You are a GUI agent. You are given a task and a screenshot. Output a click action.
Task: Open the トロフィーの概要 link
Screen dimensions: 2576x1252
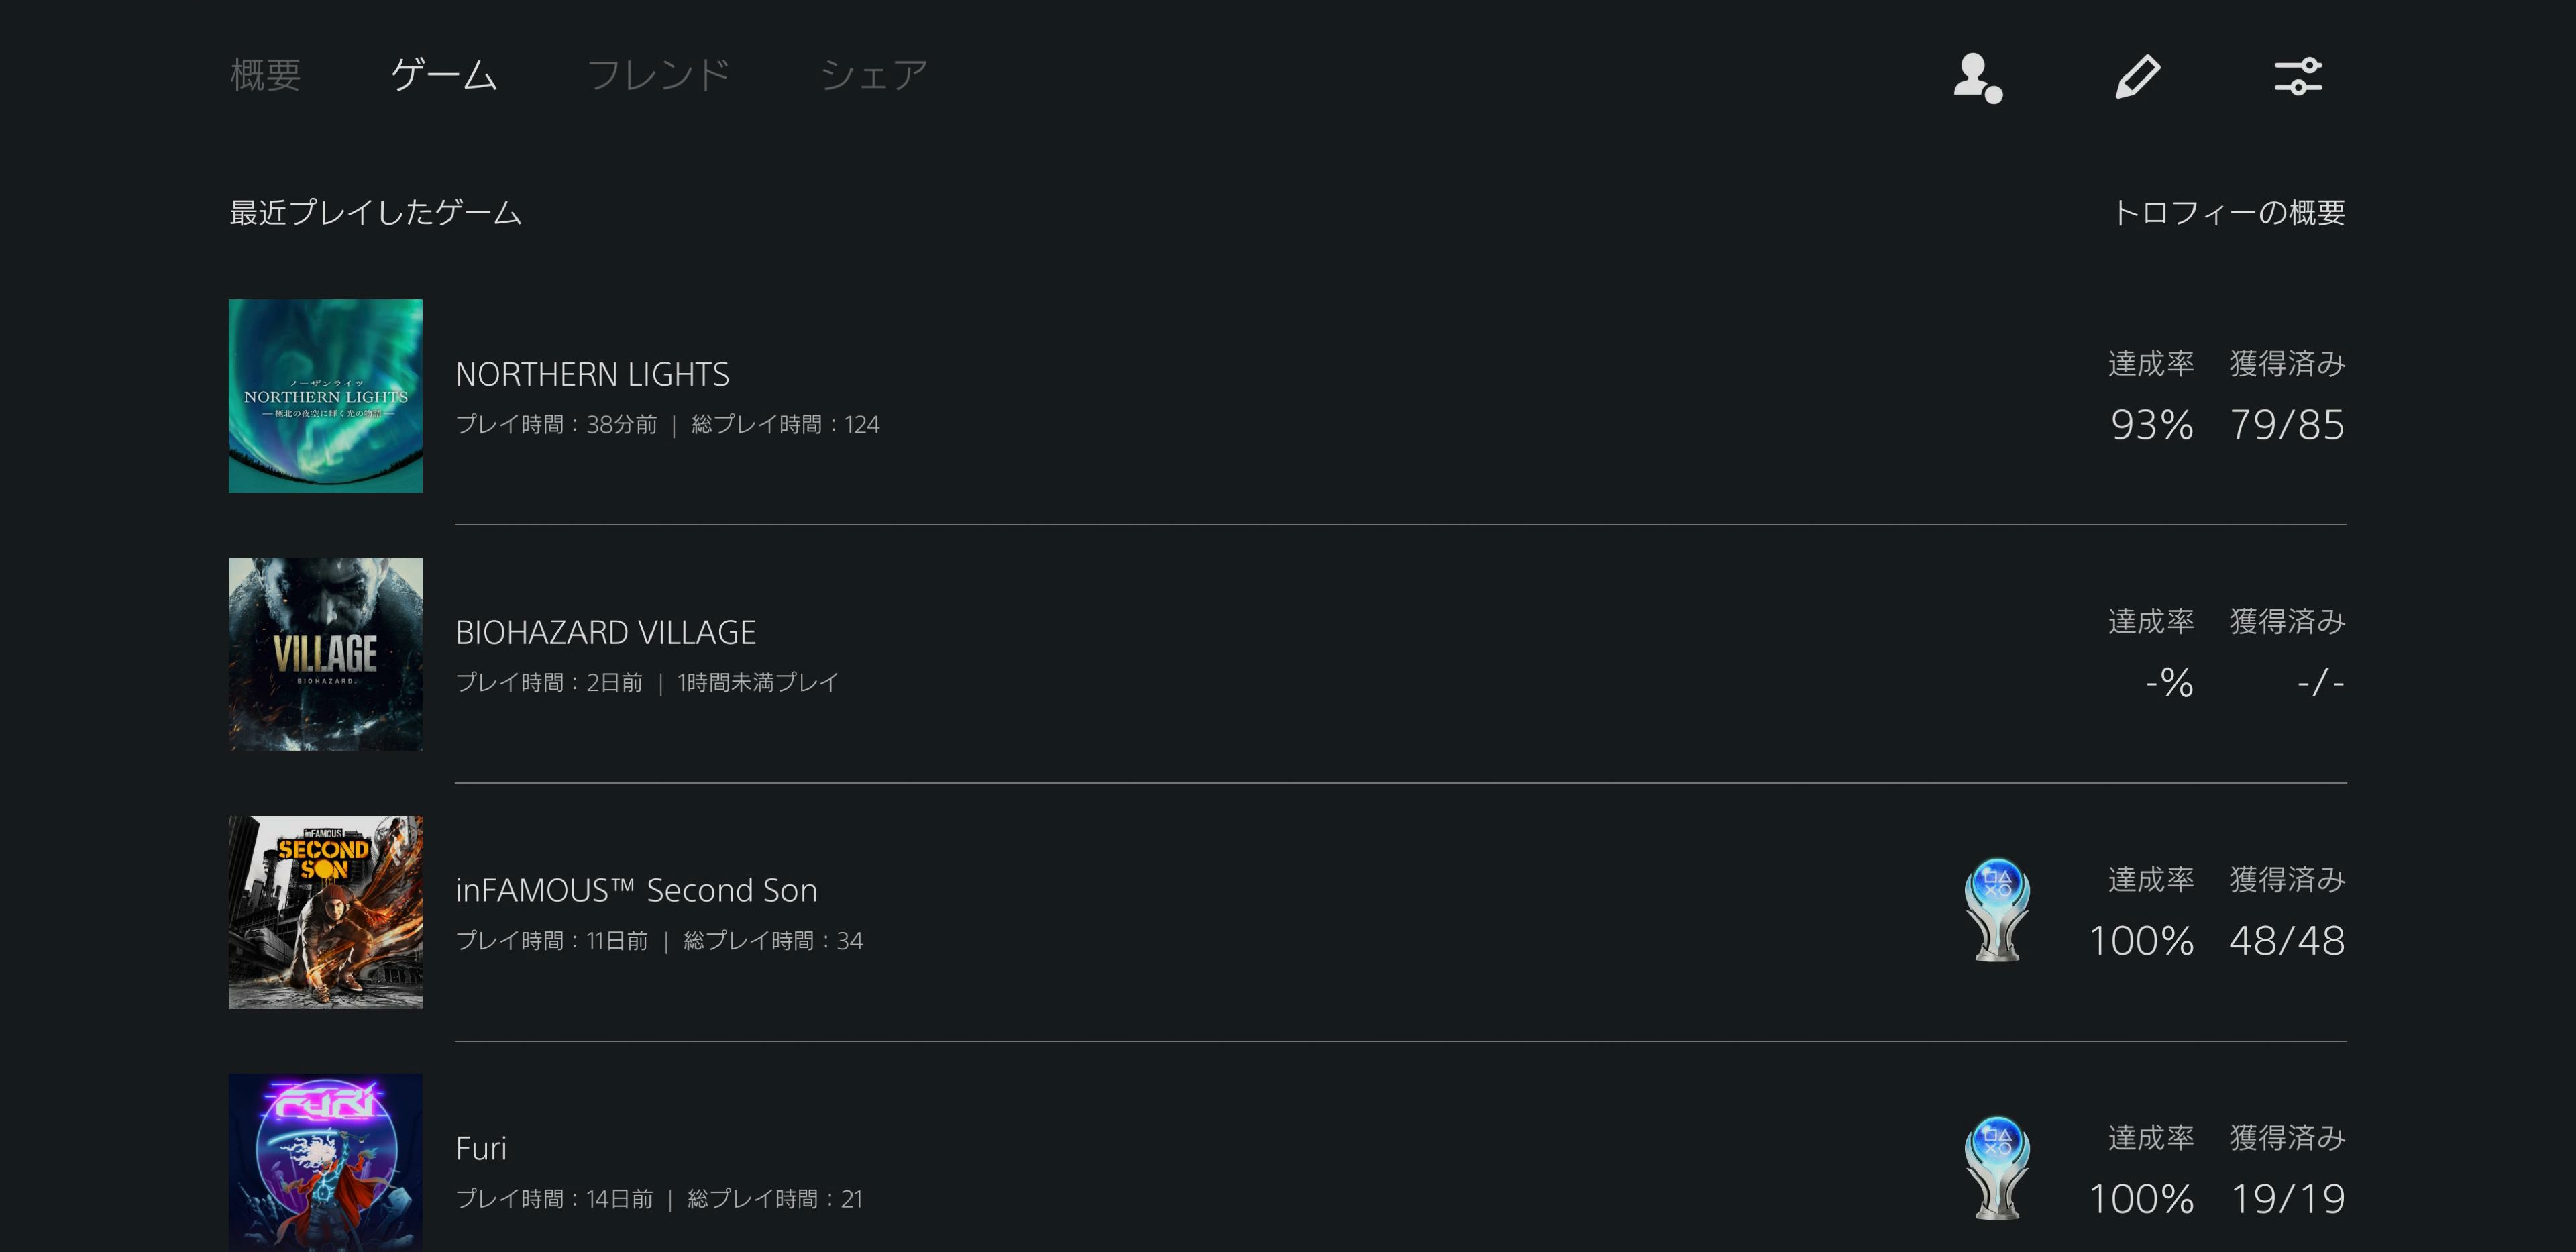click(2228, 212)
